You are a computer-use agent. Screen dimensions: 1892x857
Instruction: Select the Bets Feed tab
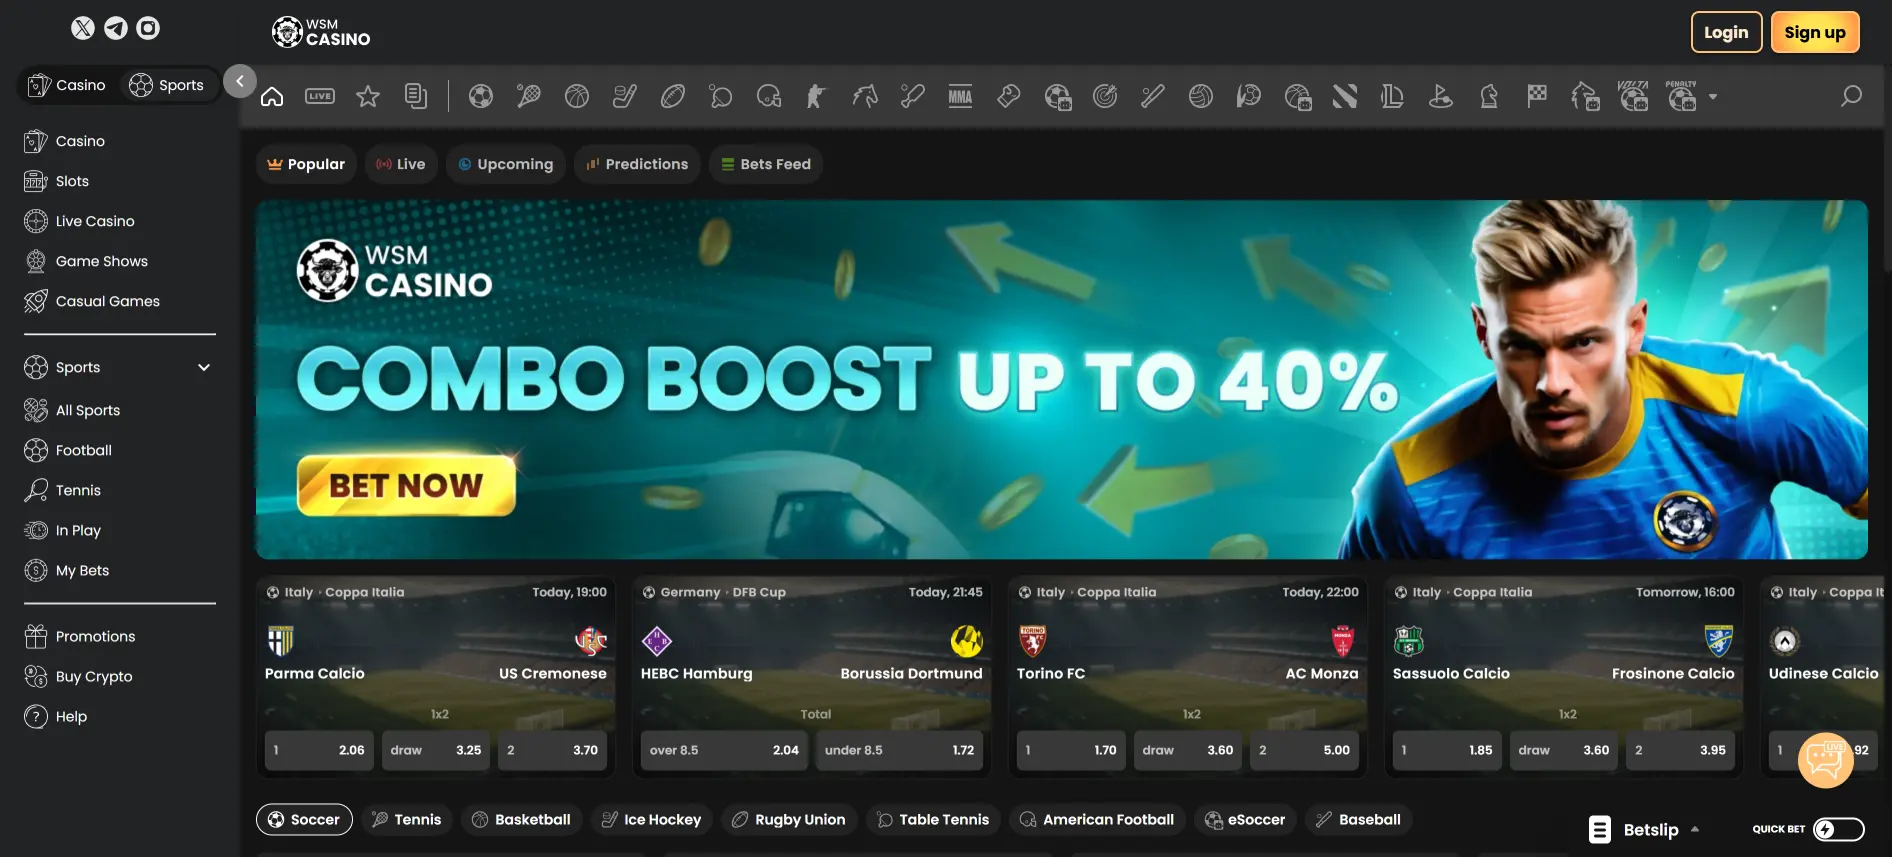pos(766,164)
